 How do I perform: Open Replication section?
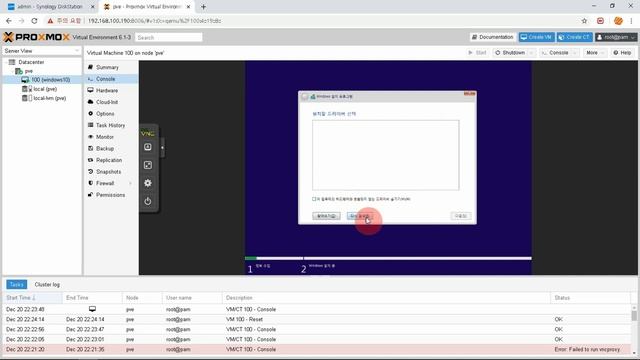pos(109,160)
